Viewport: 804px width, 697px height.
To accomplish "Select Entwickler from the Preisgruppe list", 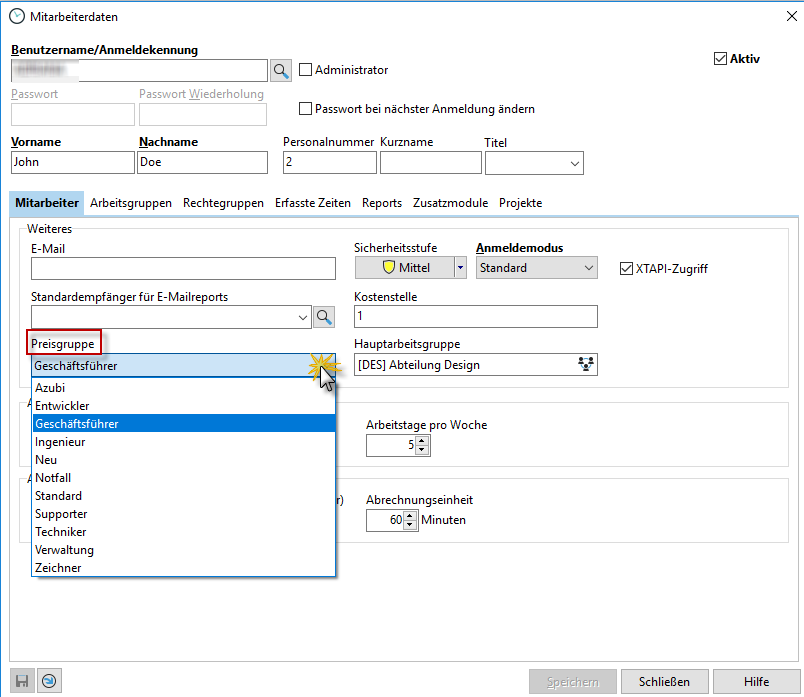I will click(x=62, y=406).
